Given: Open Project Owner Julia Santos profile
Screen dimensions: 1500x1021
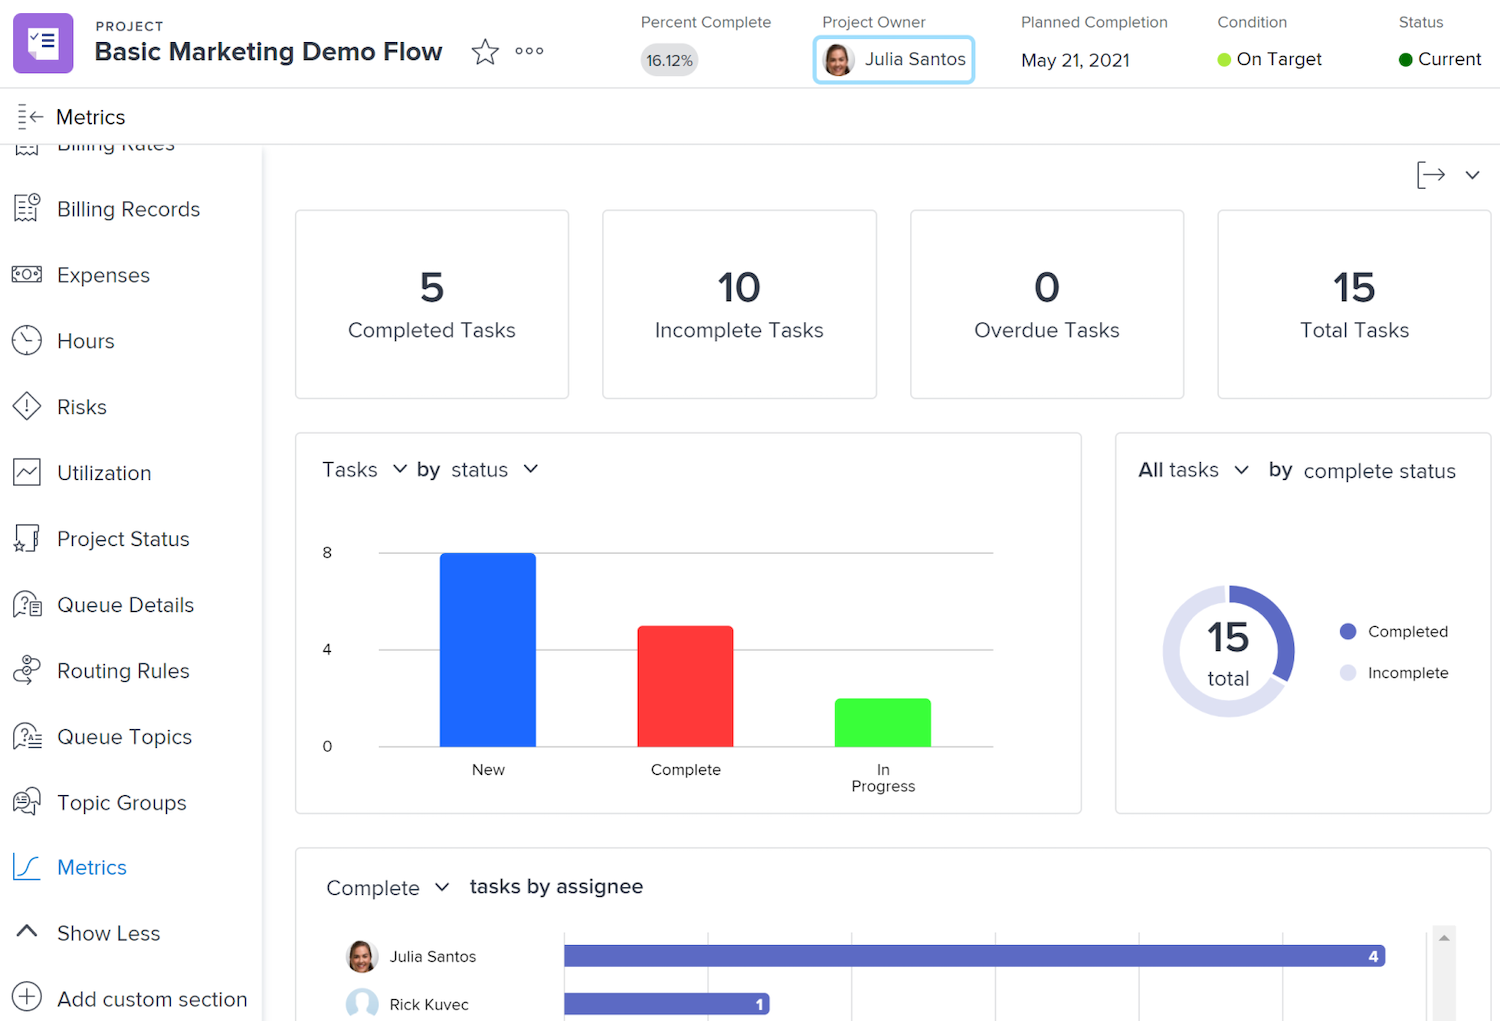Looking at the screenshot, I should pos(893,59).
